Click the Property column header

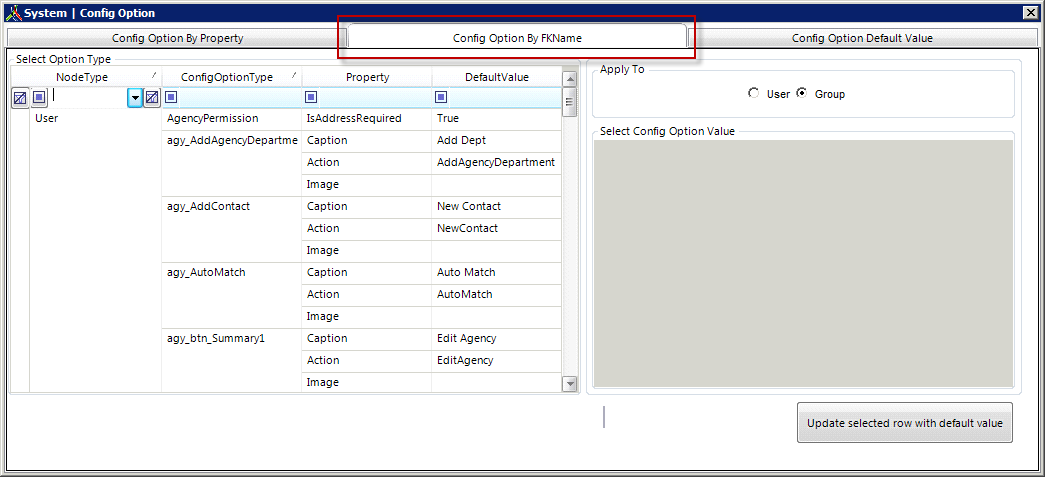pos(367,77)
